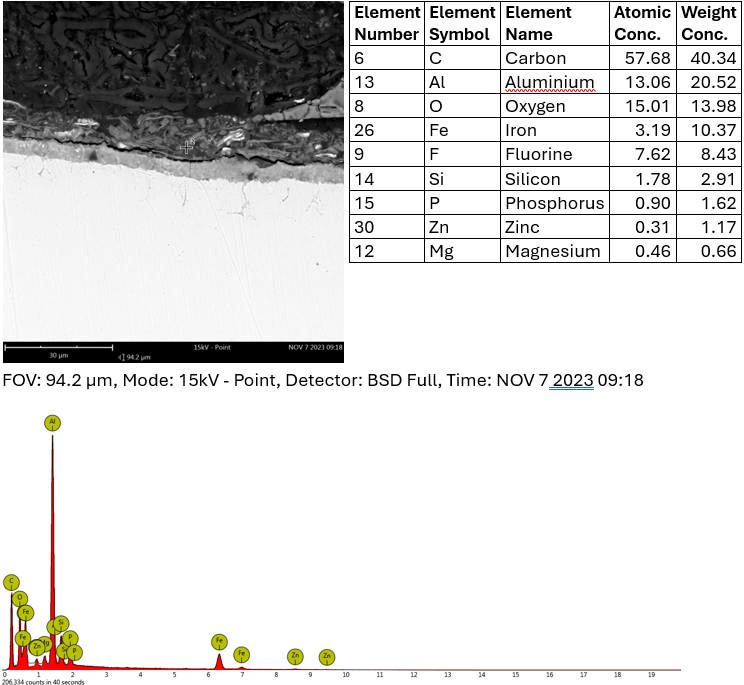Screen dimensions: 744x685
Task: Click the Al peak label on the spectrum
Action: (x=52, y=423)
